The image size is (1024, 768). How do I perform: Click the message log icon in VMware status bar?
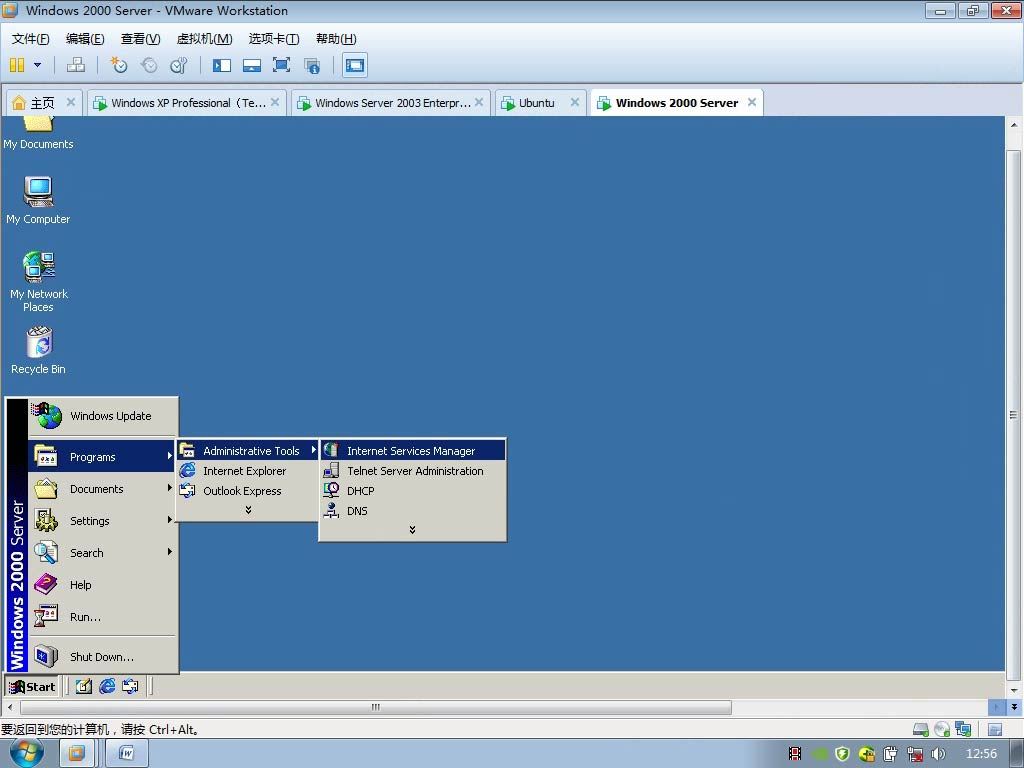995,729
